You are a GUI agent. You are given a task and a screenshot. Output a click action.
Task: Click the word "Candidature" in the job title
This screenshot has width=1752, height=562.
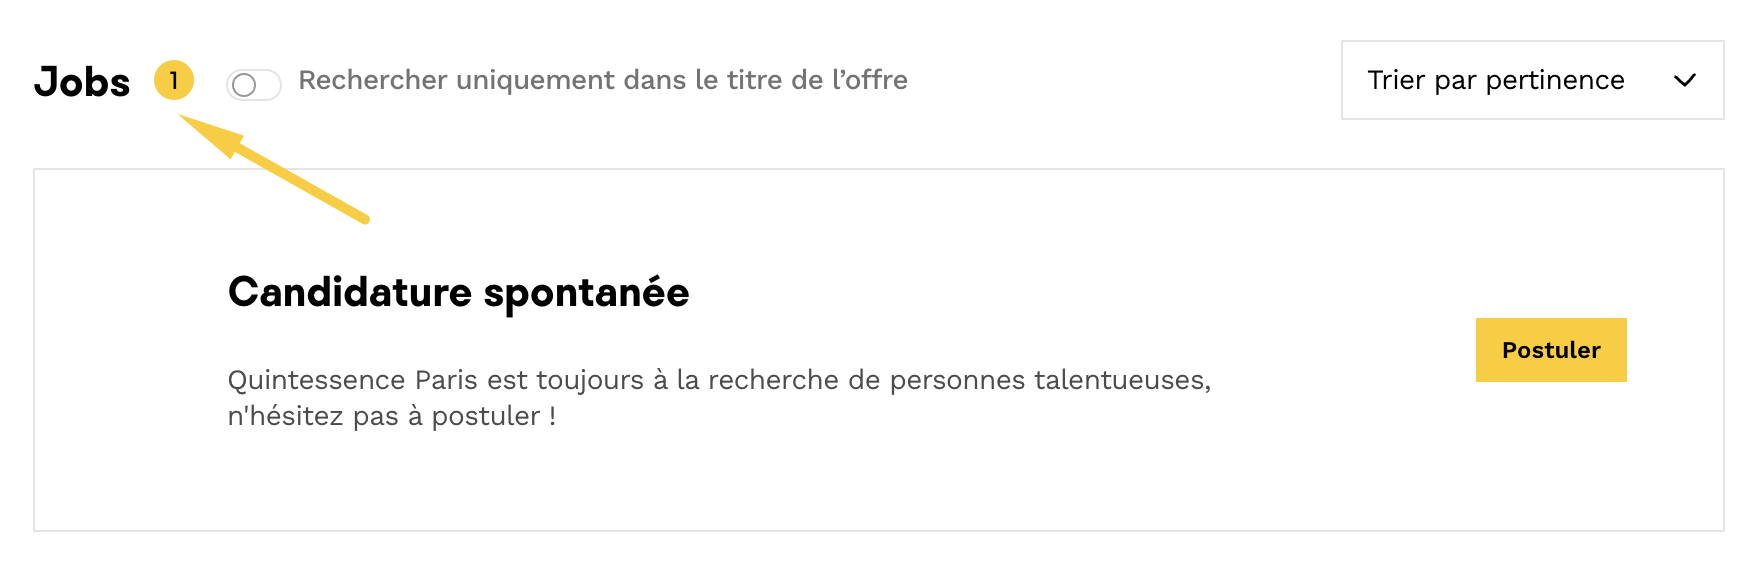(x=349, y=292)
